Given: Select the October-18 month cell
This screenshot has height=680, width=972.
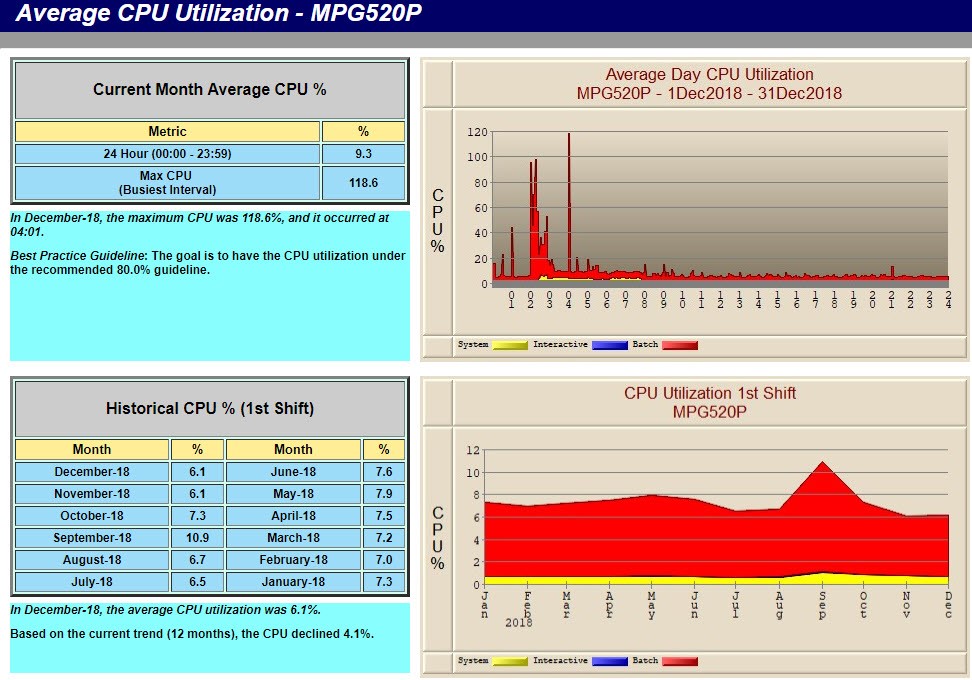Looking at the screenshot, I should 92,516.
